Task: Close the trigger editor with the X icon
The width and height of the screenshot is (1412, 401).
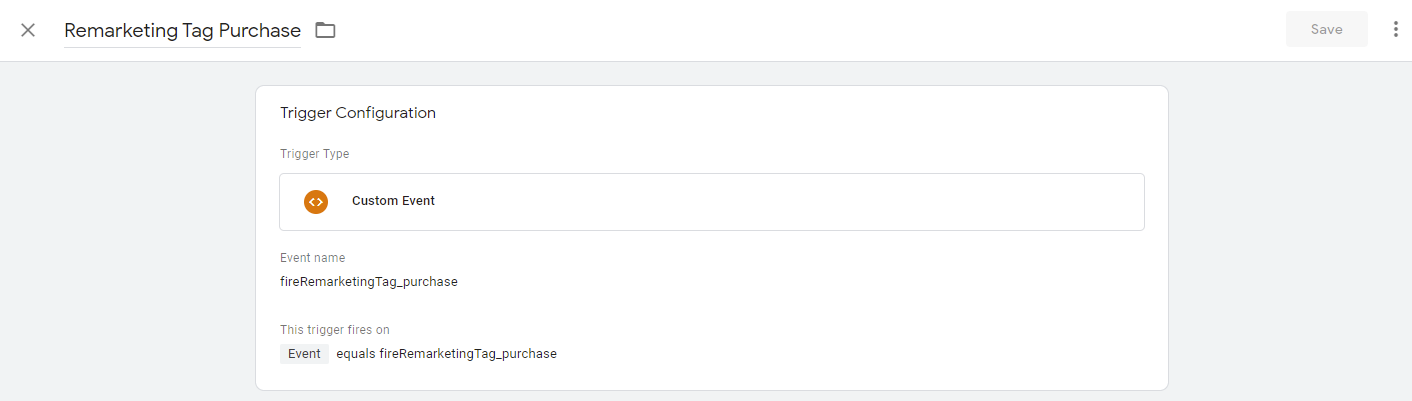Action: 28,30
